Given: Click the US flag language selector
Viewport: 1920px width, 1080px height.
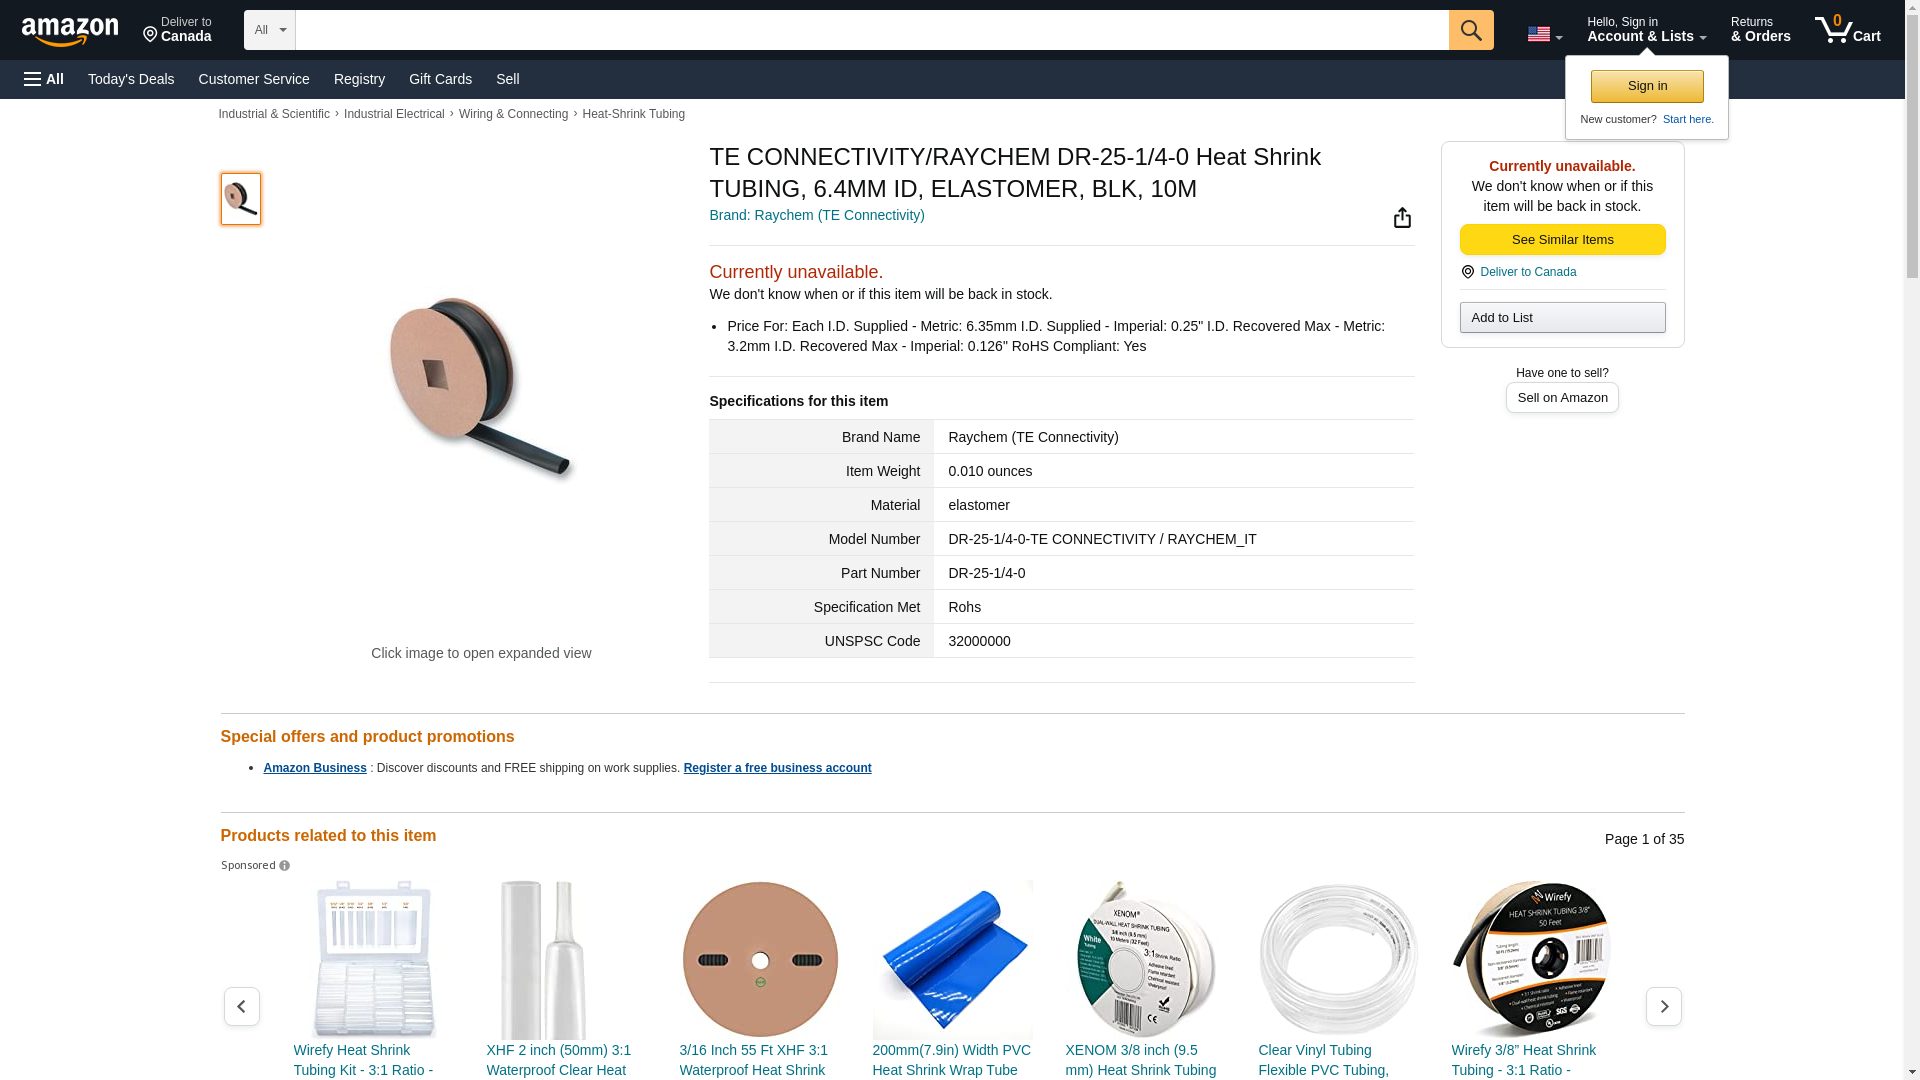Looking at the screenshot, I should 1544,34.
